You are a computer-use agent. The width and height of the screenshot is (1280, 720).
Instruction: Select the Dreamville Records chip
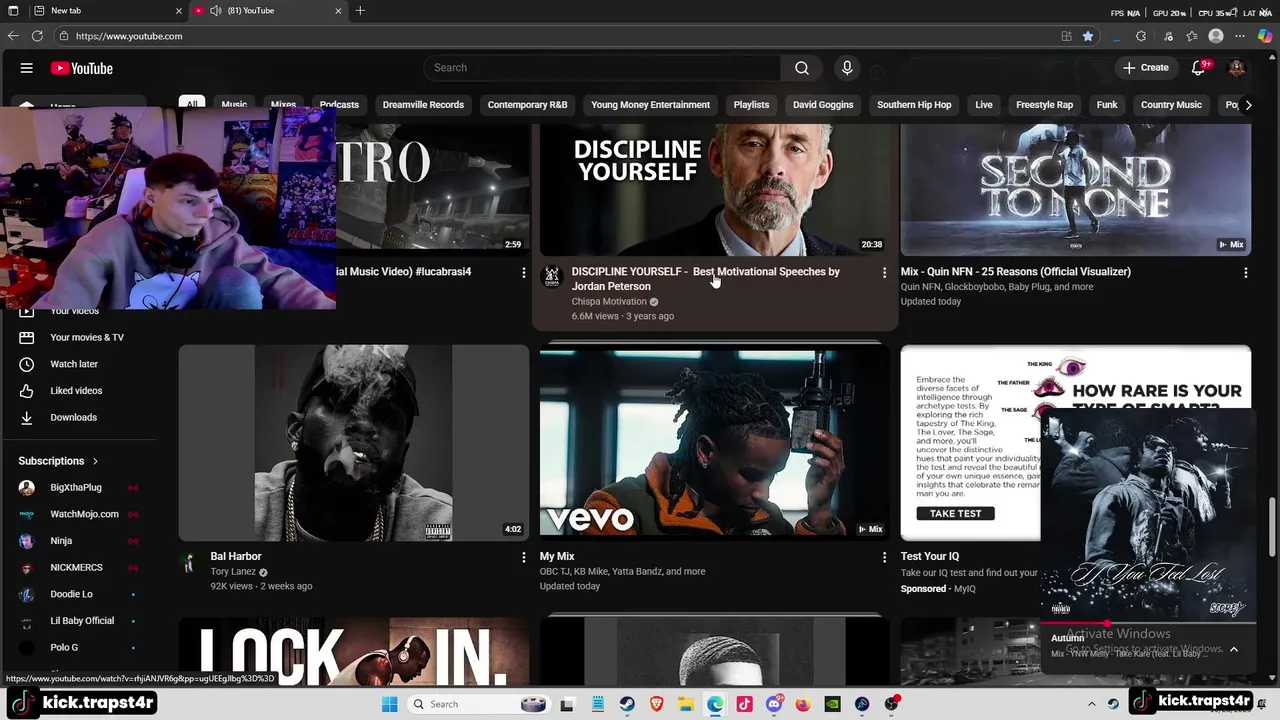[x=423, y=105]
